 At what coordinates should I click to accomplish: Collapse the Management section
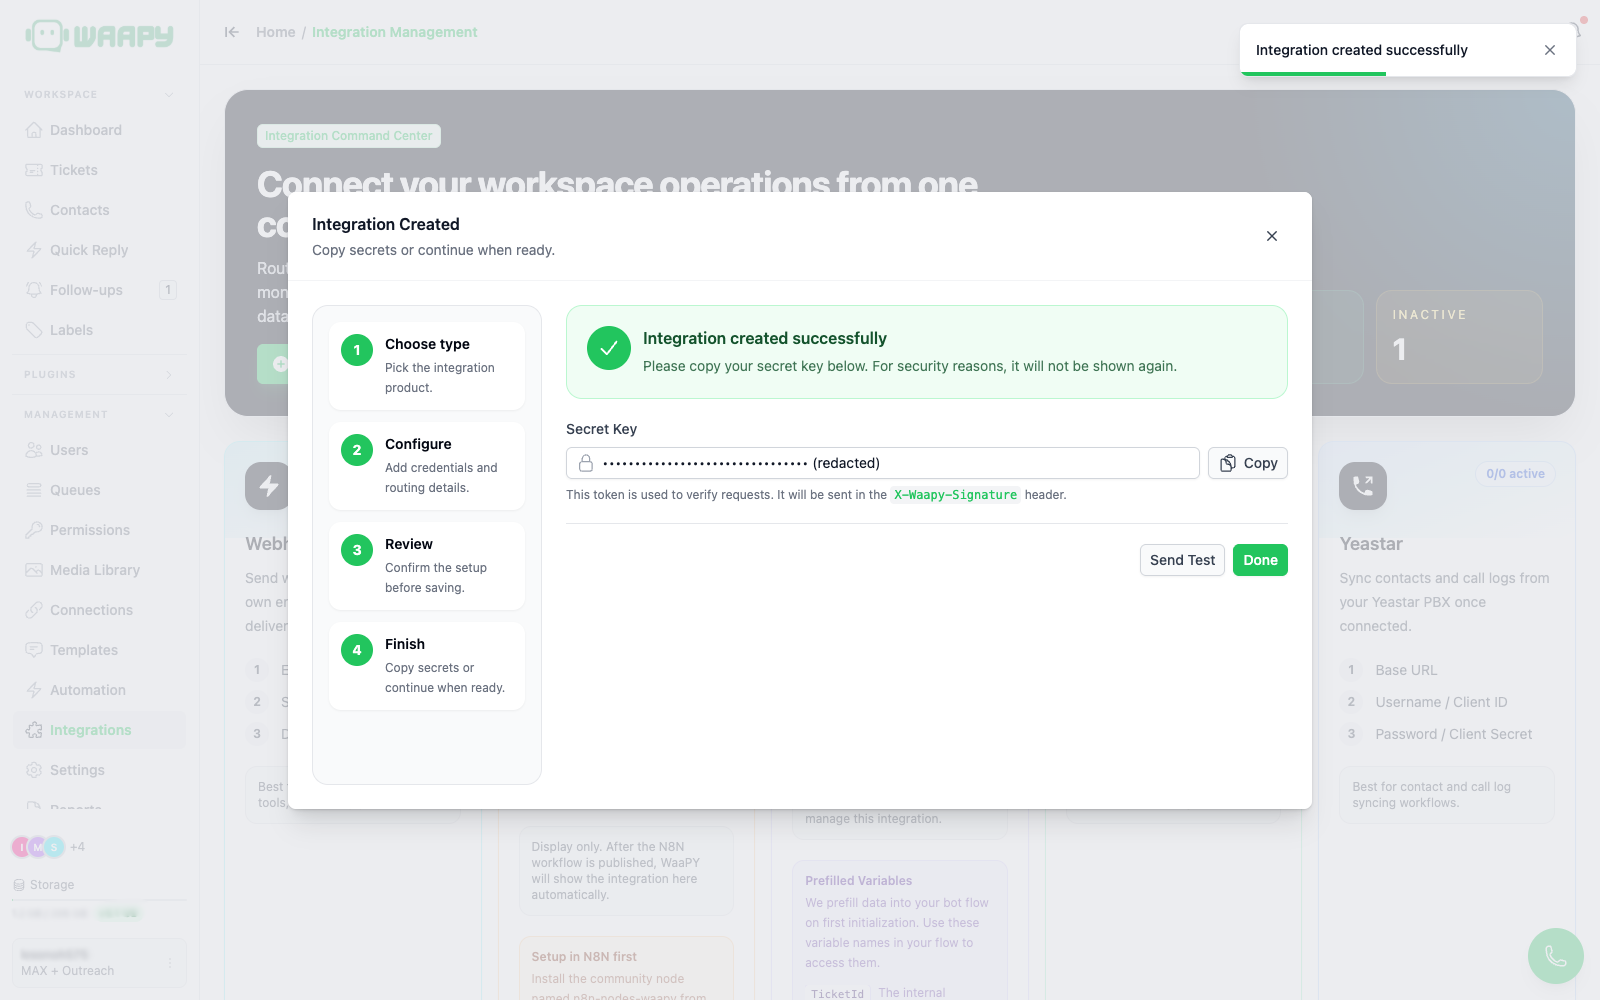169,415
